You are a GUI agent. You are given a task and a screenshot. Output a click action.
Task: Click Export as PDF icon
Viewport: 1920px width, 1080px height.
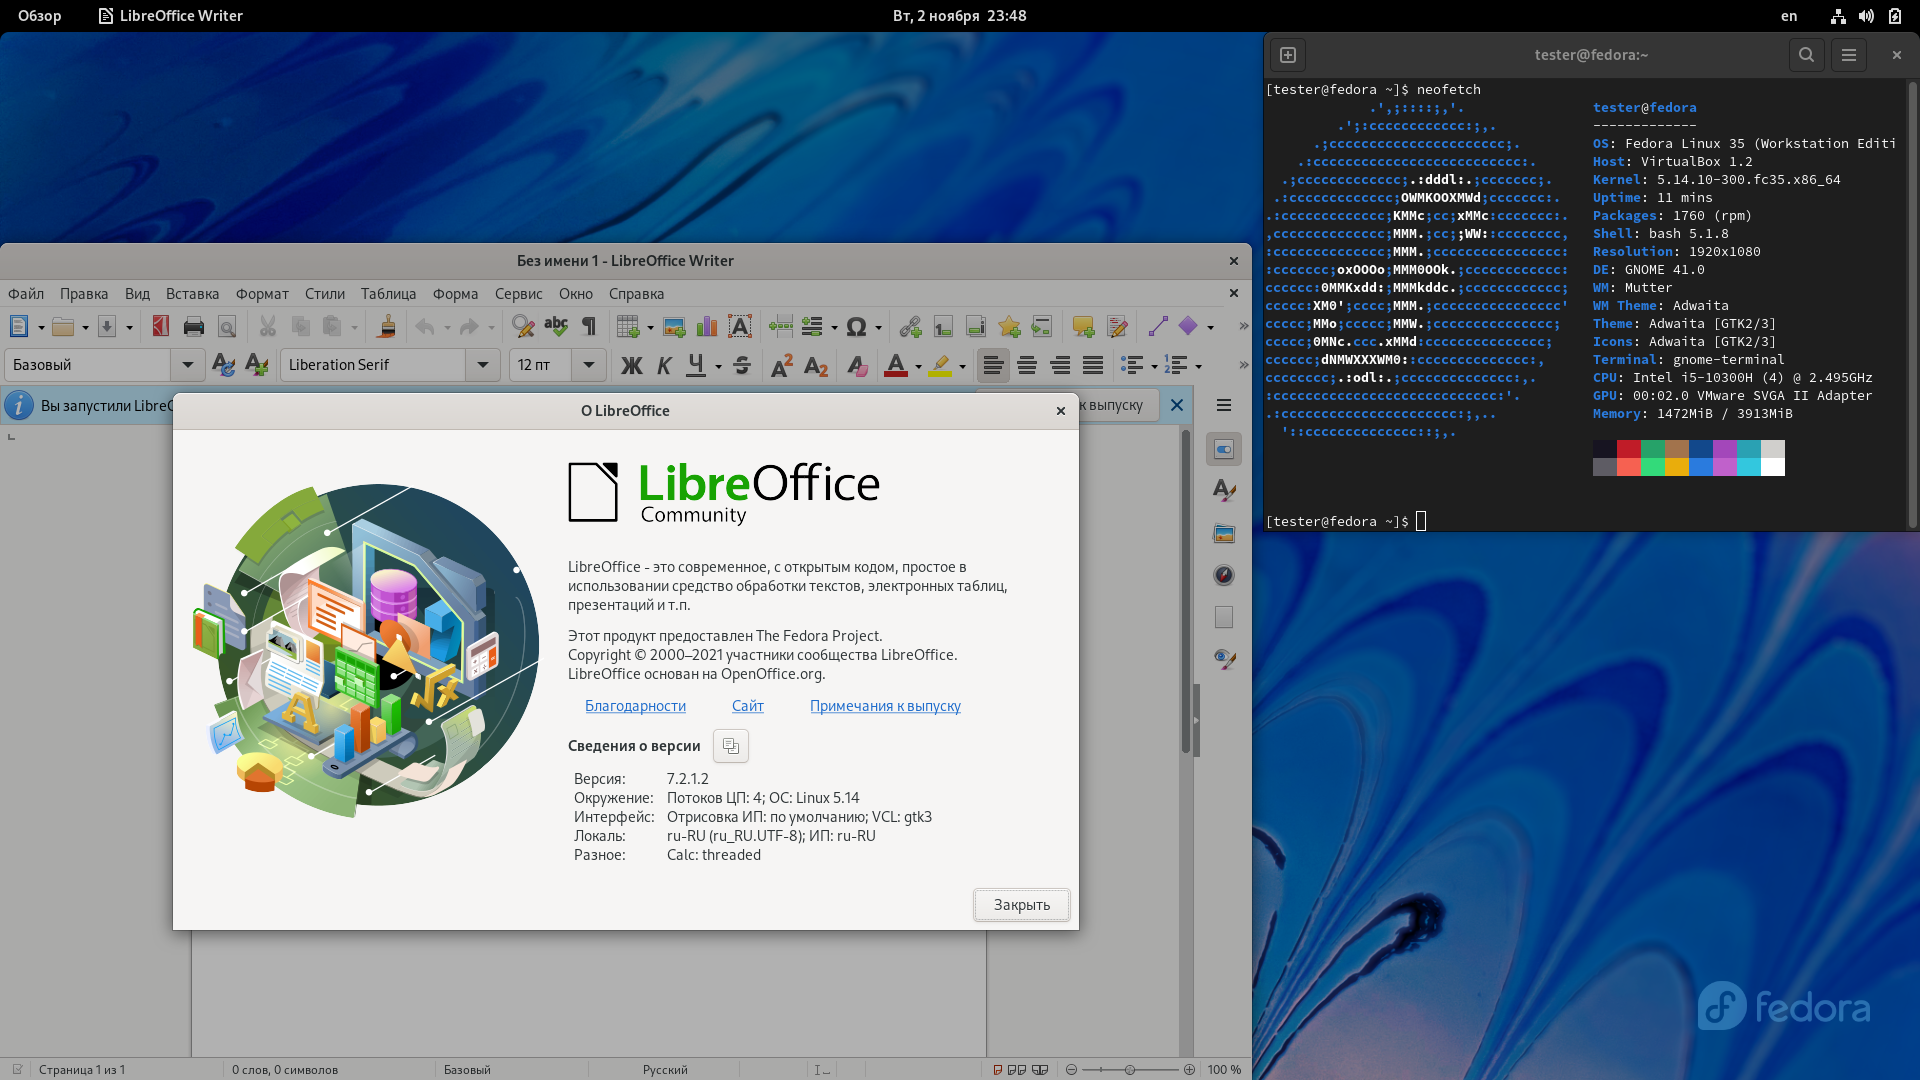pos(160,326)
